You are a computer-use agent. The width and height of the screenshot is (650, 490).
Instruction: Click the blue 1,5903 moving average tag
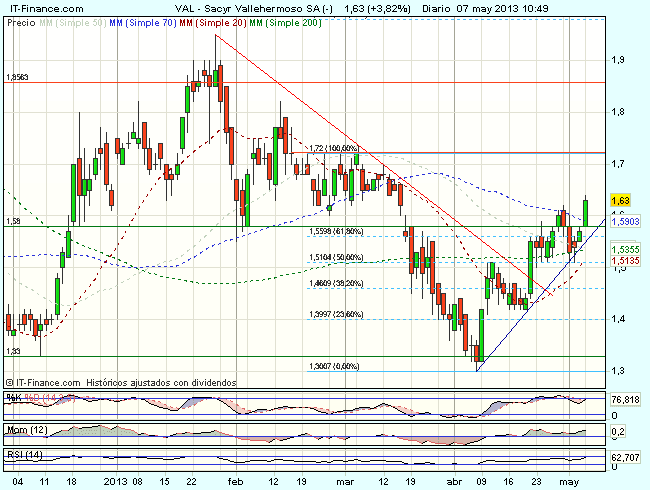tap(625, 220)
